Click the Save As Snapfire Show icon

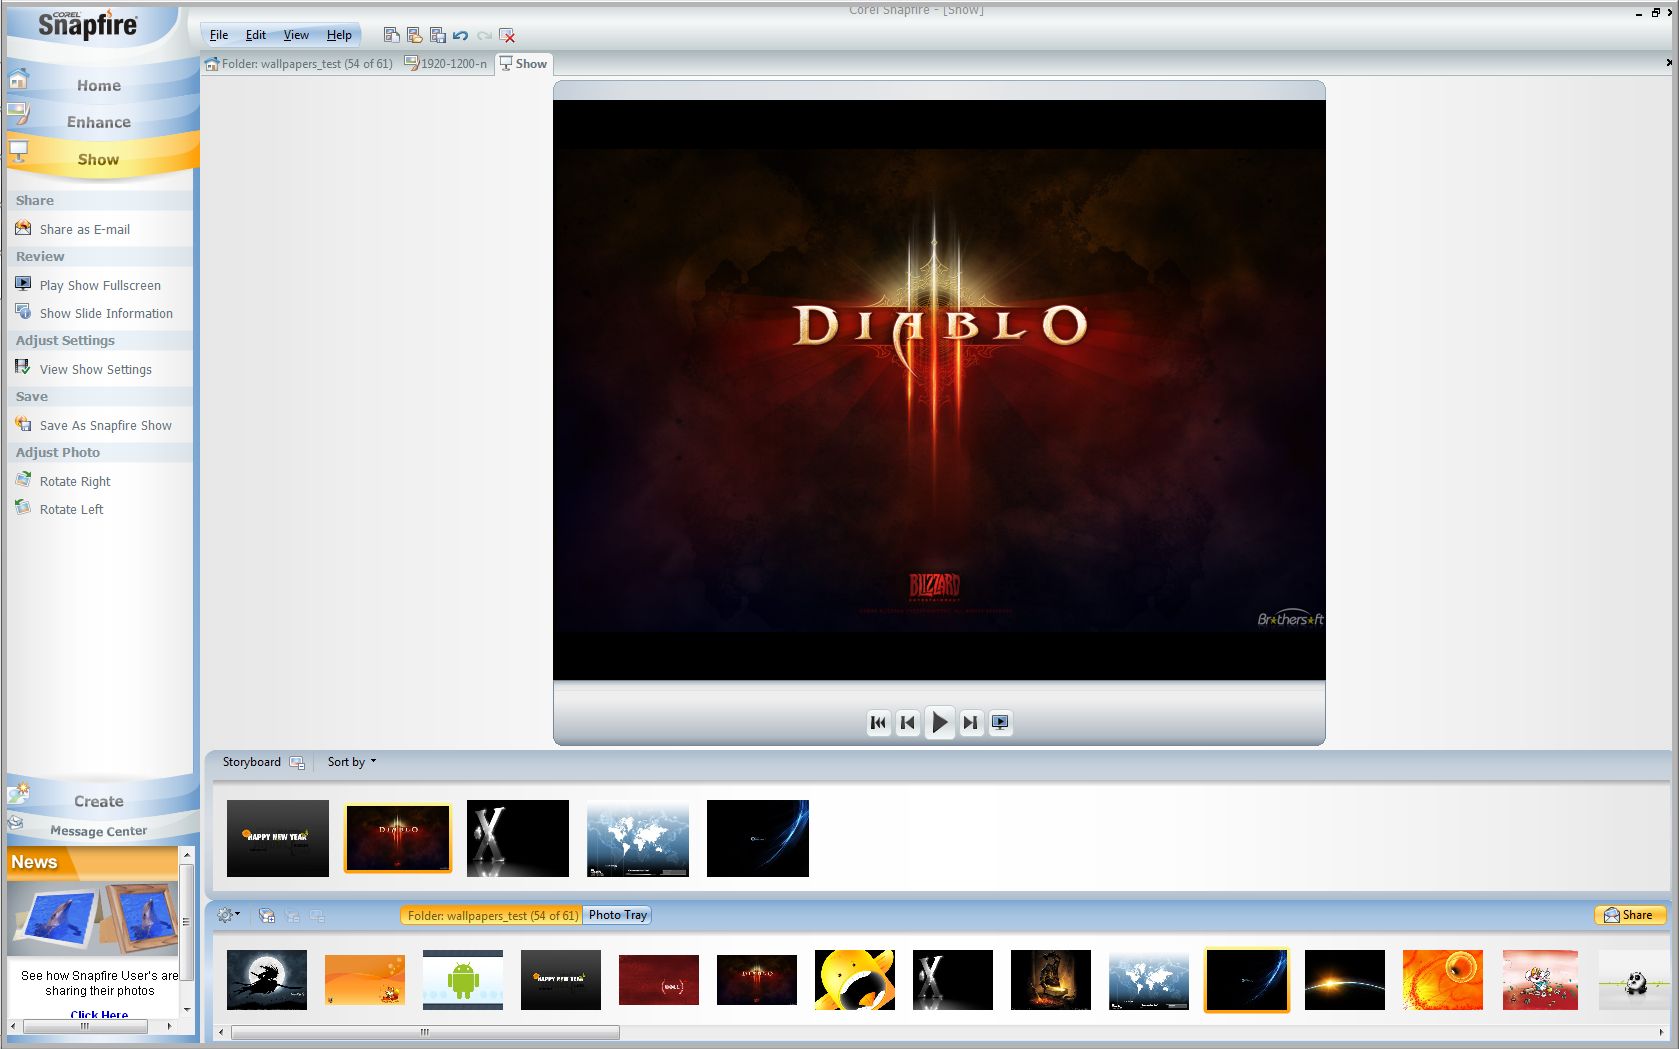coord(23,424)
